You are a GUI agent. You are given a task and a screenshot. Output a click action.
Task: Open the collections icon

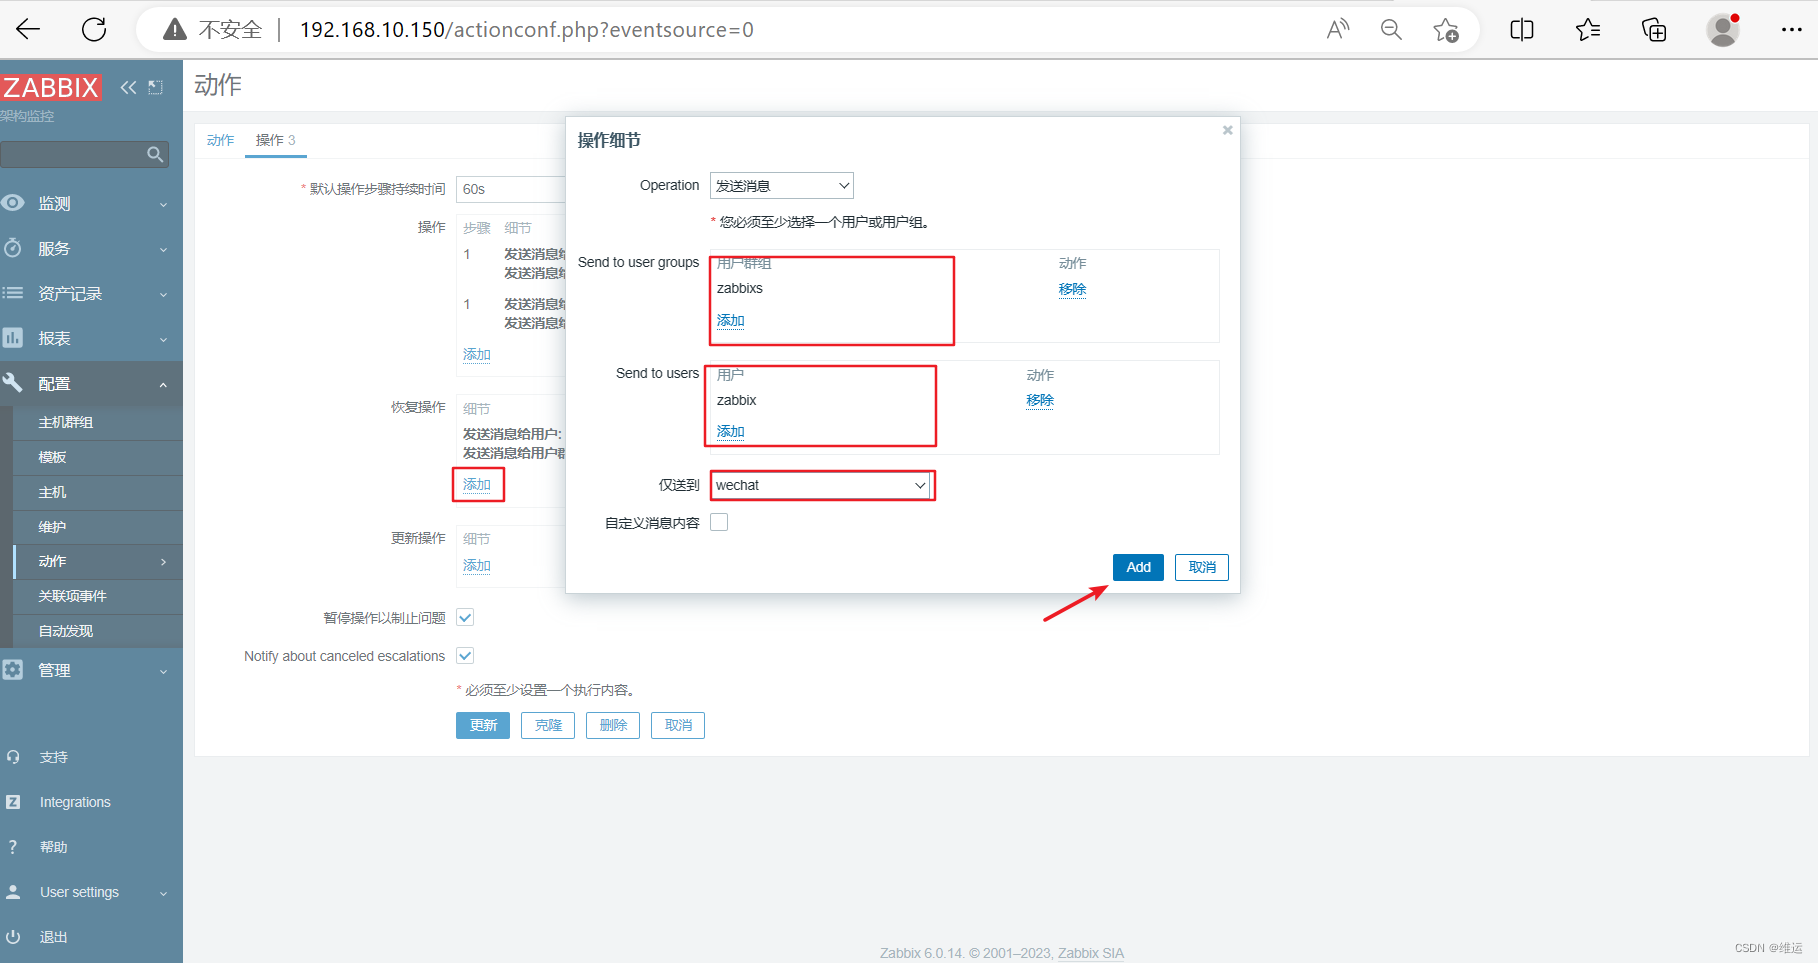pos(1654,30)
